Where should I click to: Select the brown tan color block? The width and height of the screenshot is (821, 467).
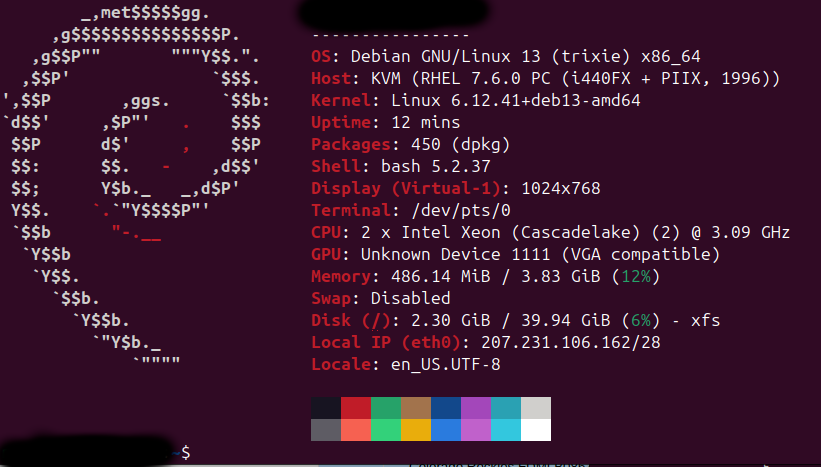click(x=416, y=408)
